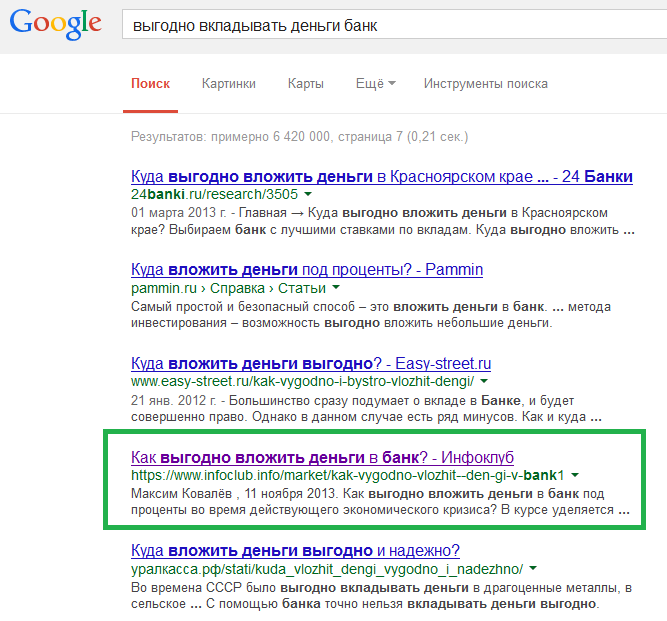The image size is (667, 621).
Task: Click snippet dated 21 янв. 2012
Action: pyautogui.click(x=366, y=409)
